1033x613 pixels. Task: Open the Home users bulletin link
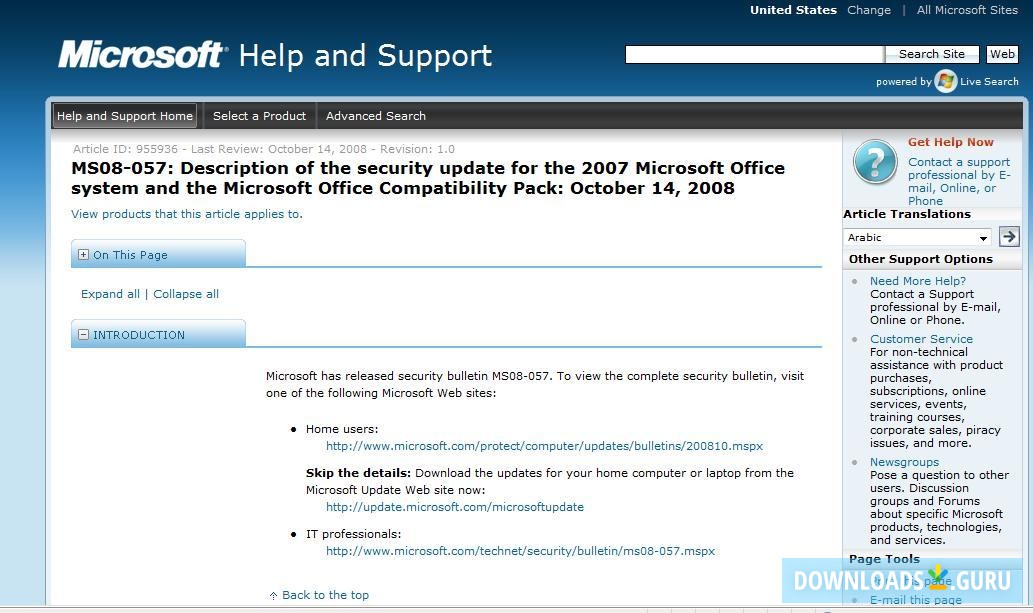(x=544, y=446)
